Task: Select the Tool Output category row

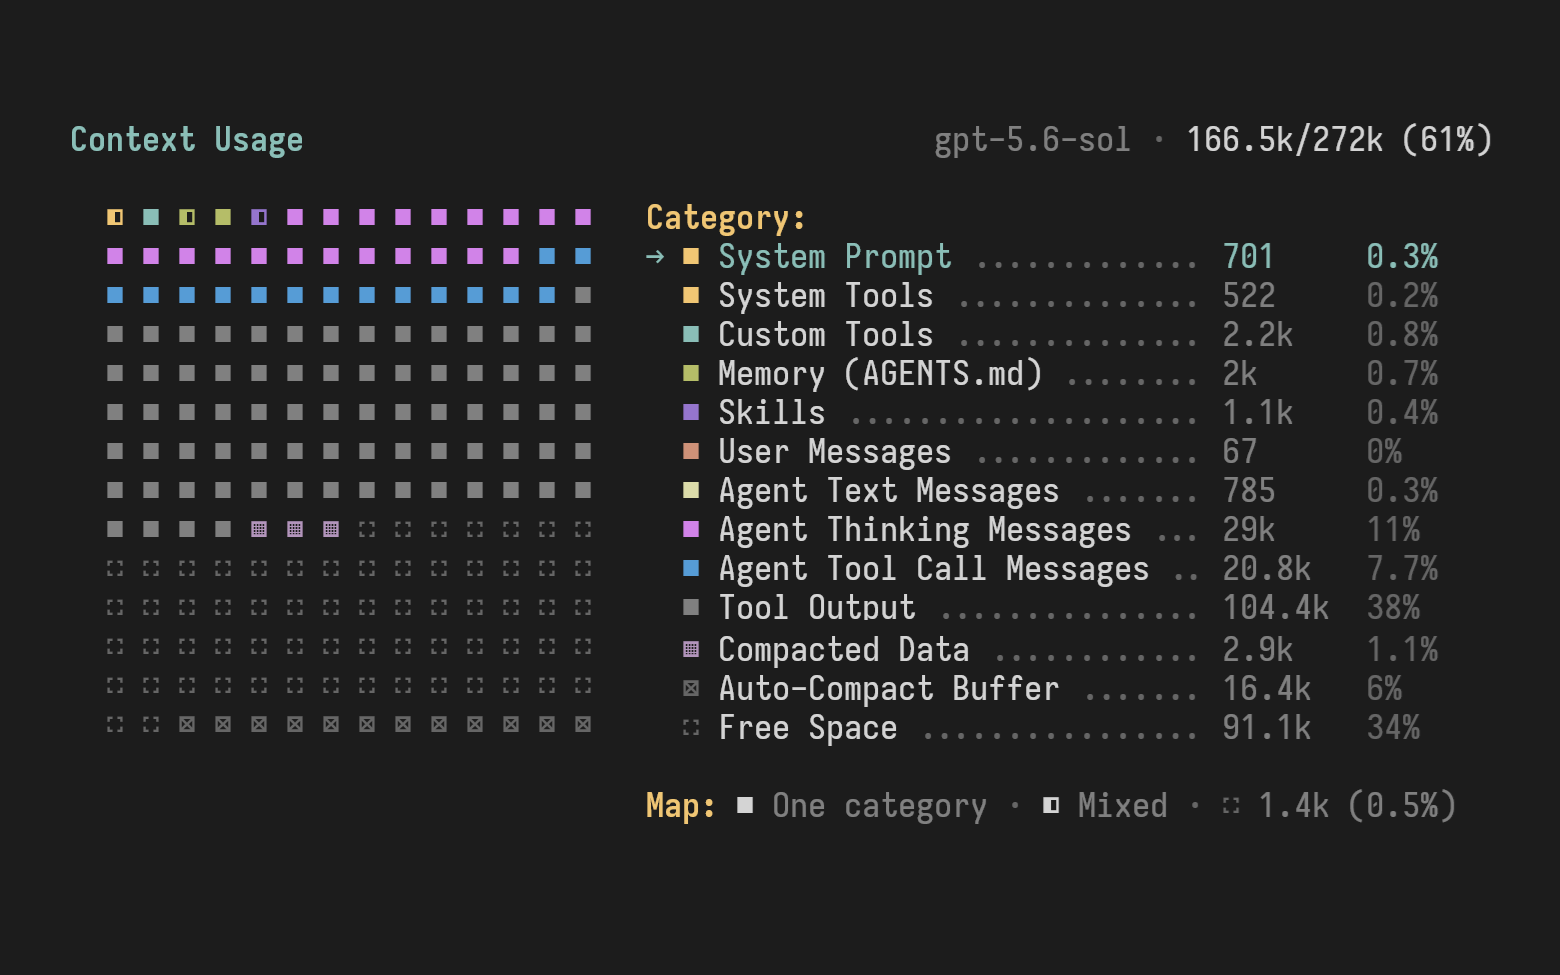Action: point(1060,608)
